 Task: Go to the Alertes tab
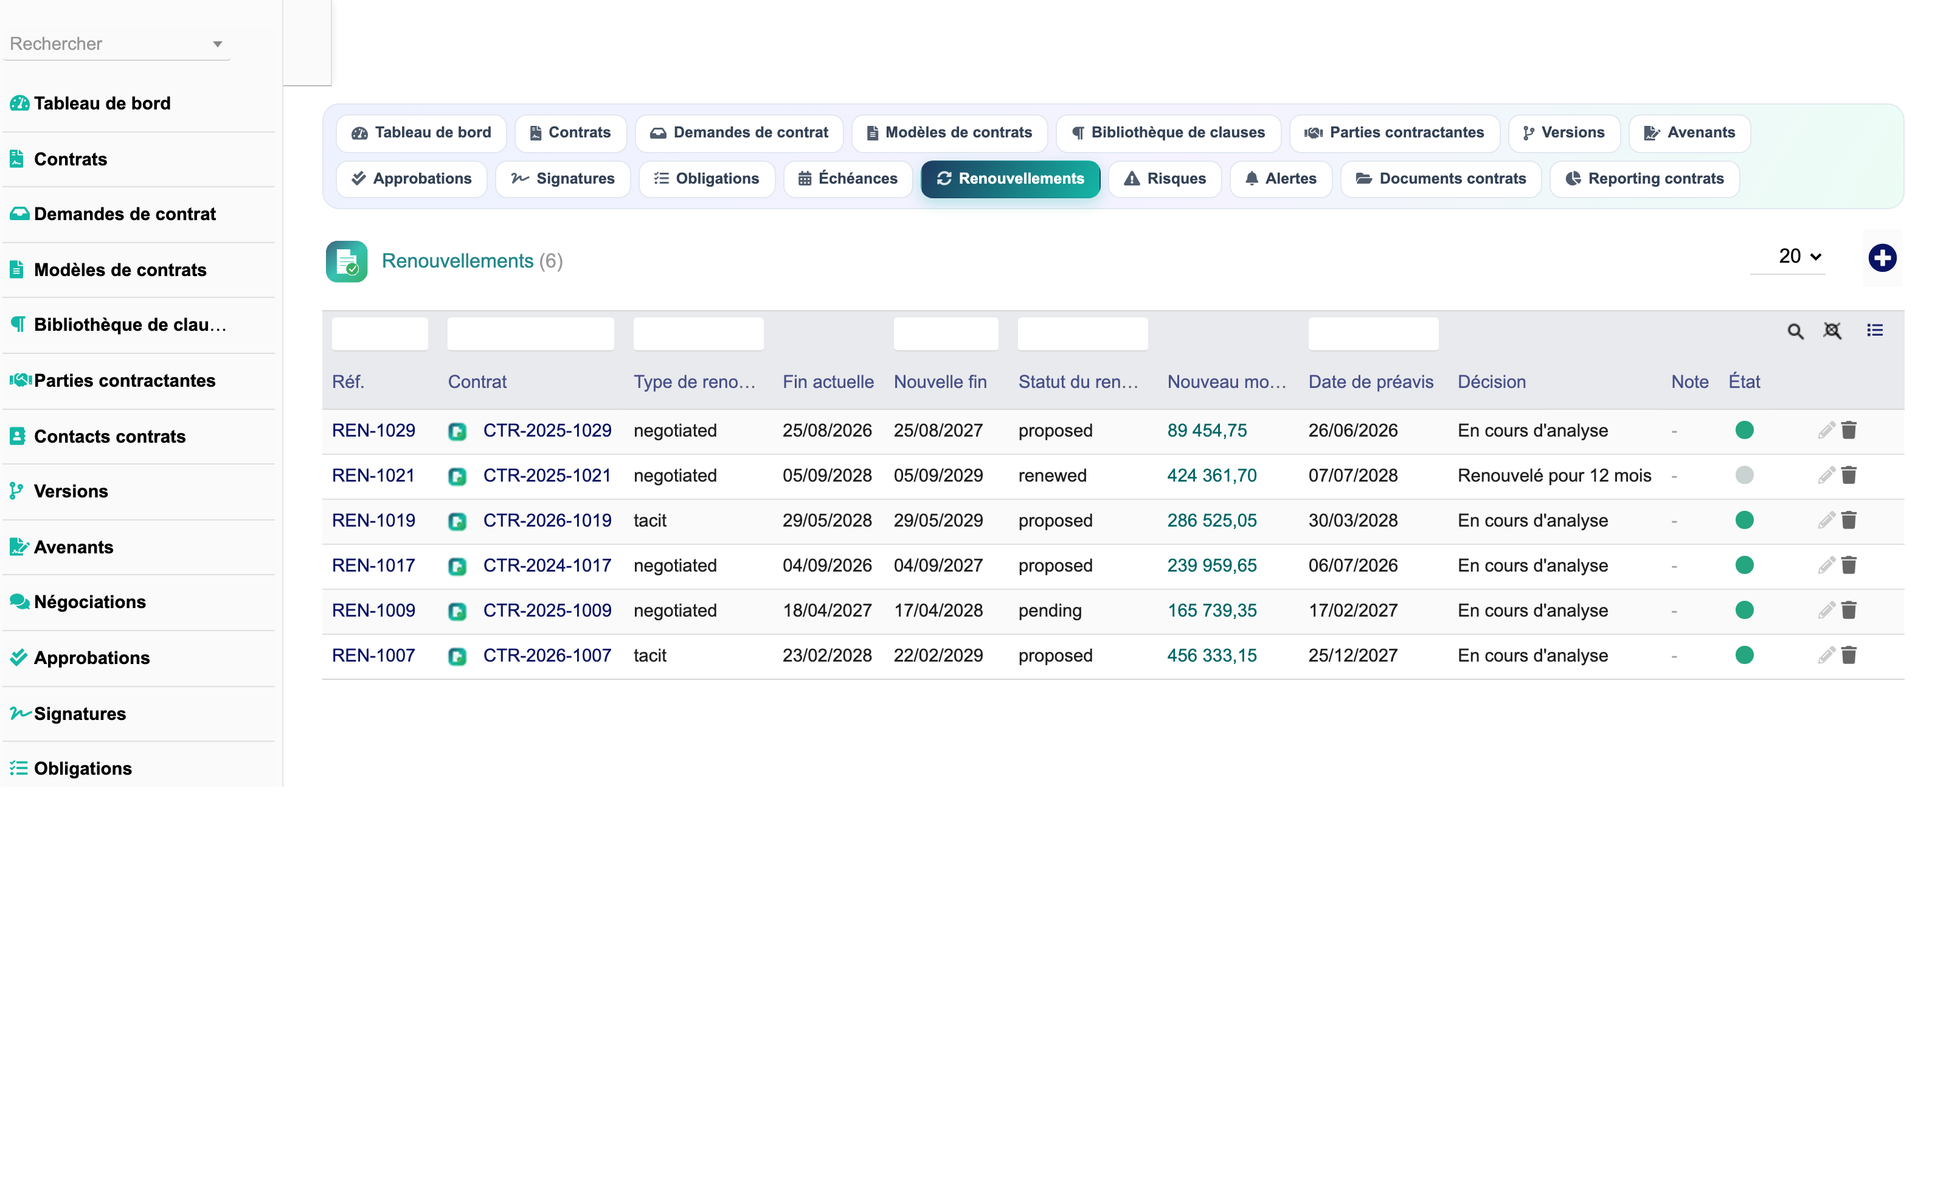pos(1280,179)
